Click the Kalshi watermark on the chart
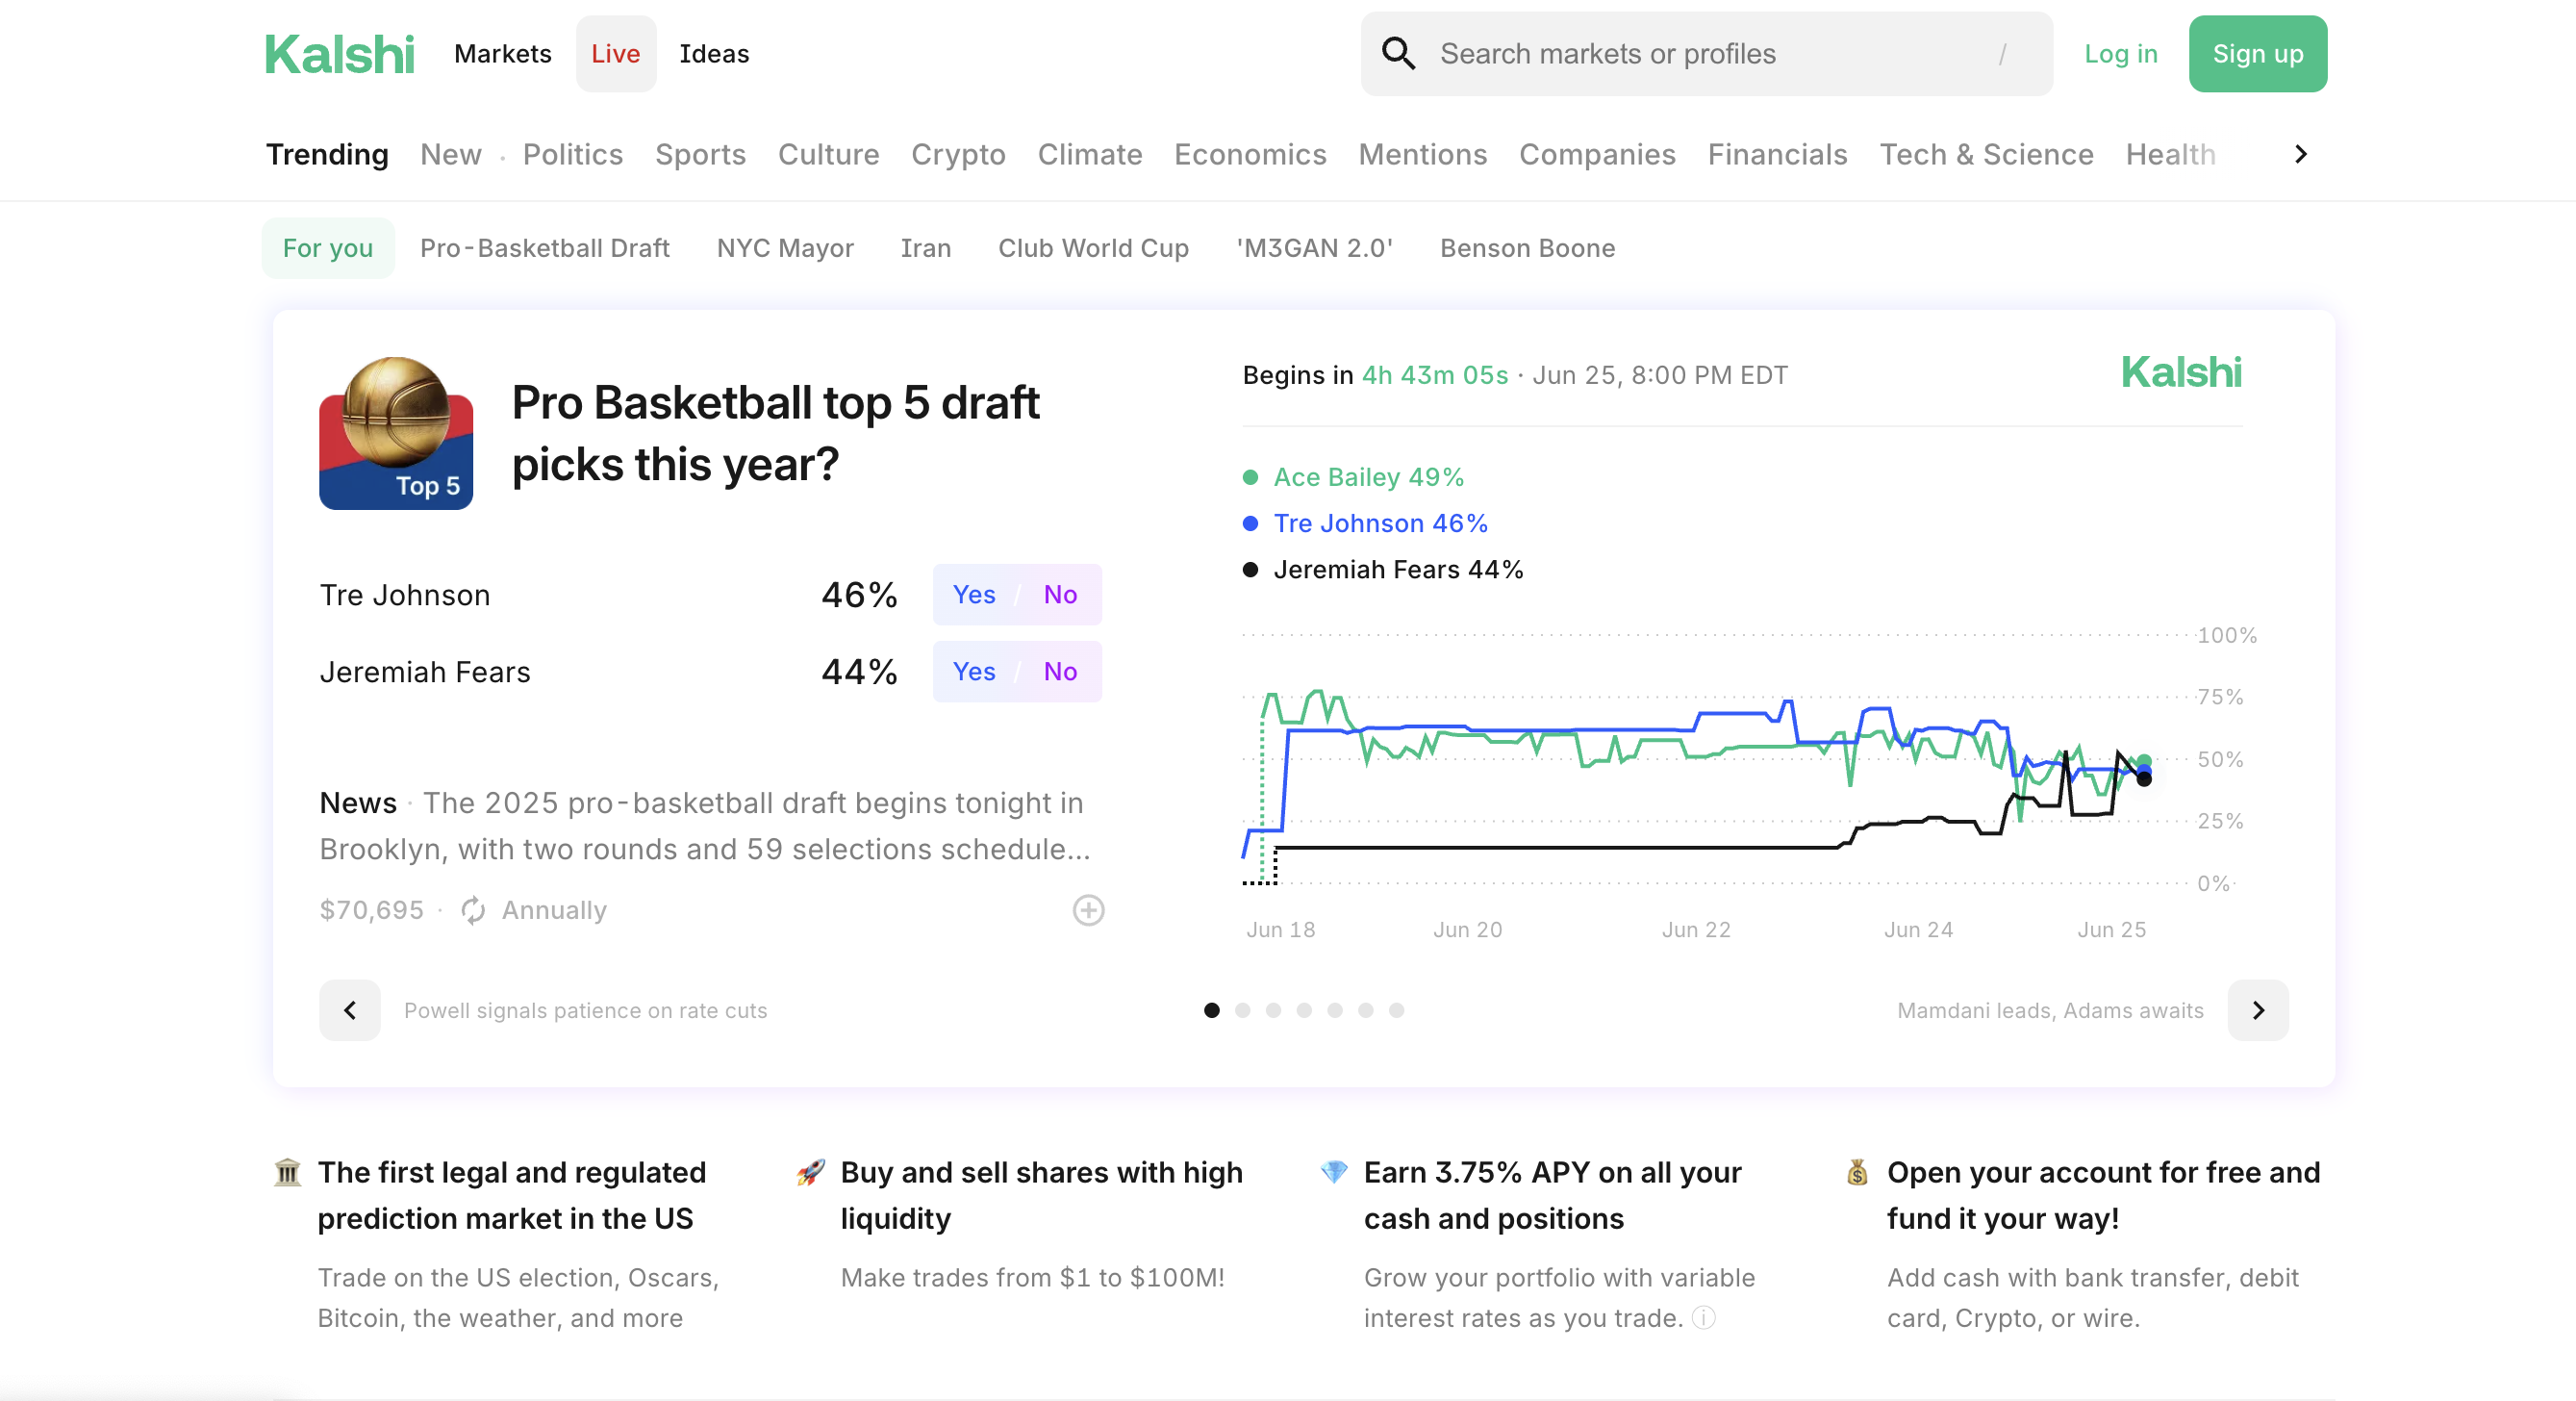 point(2182,372)
